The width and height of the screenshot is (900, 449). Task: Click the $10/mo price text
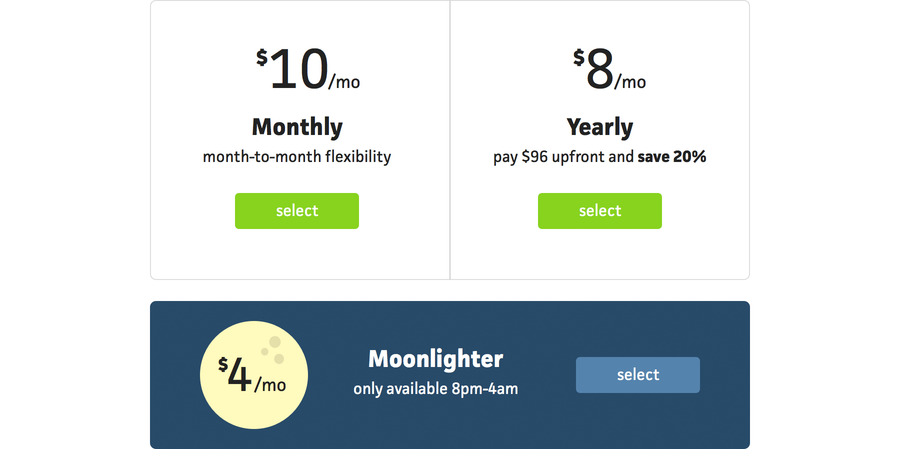pyautogui.click(x=308, y=69)
